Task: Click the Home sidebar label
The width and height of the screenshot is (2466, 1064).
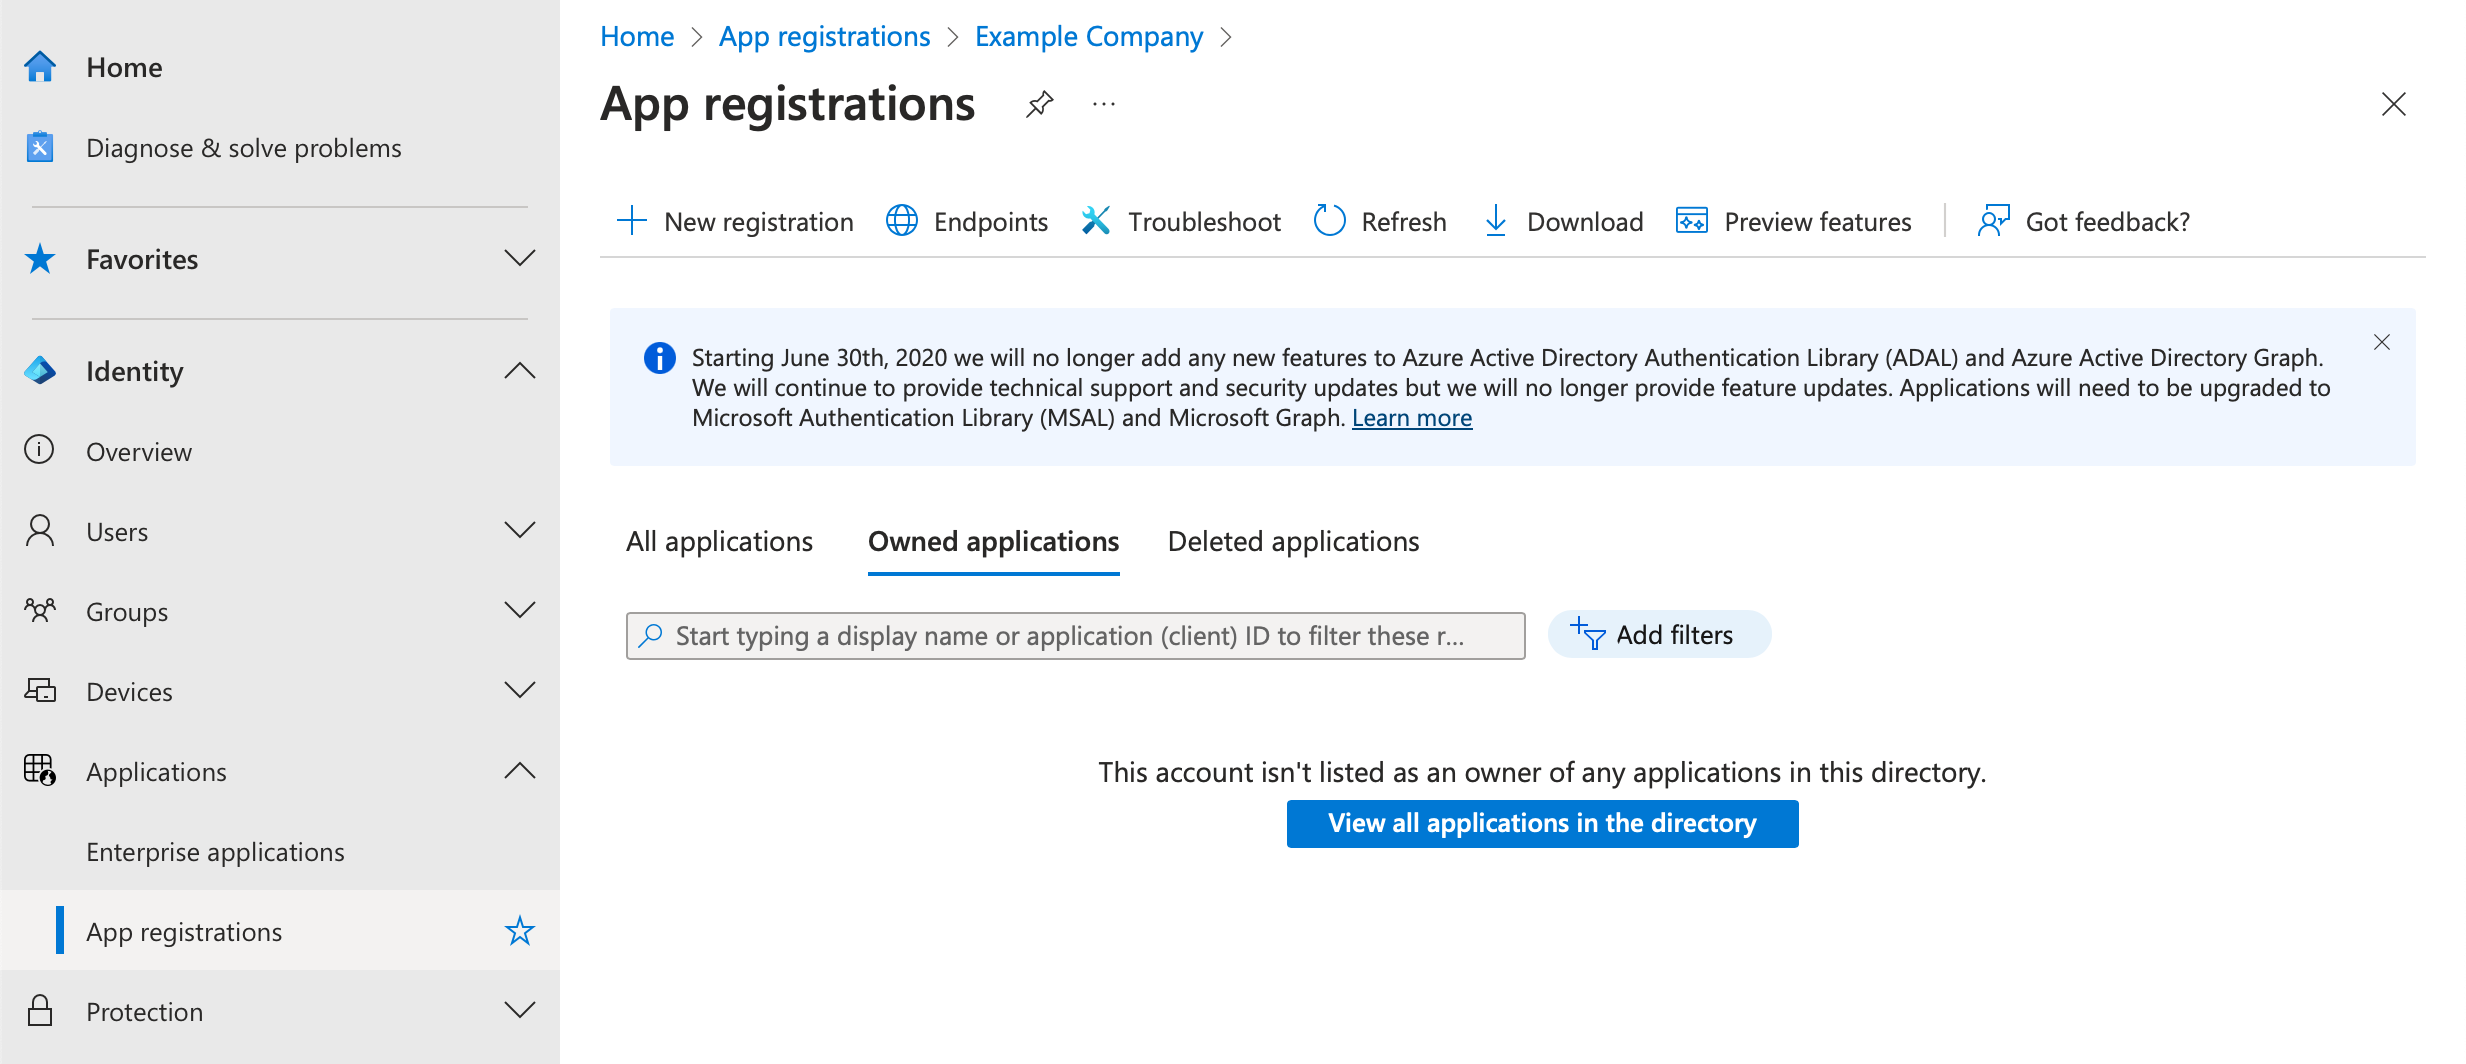Action: pos(124,67)
